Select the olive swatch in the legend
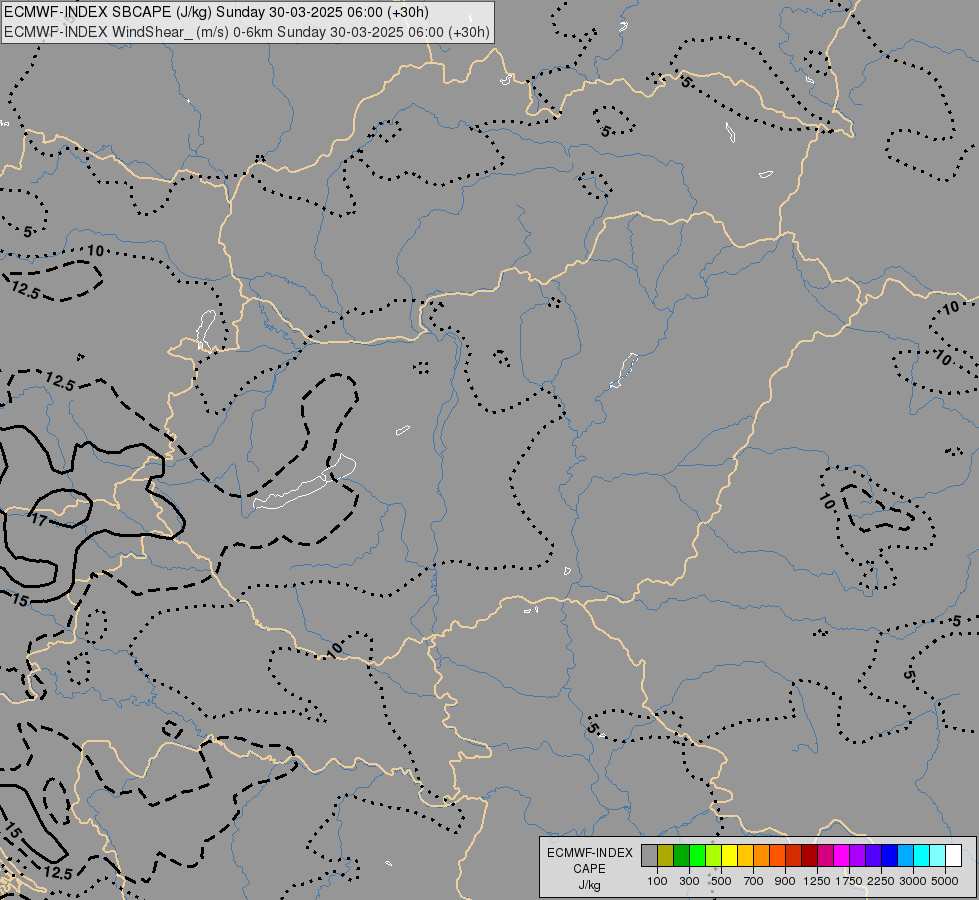979x900 pixels. point(666,855)
